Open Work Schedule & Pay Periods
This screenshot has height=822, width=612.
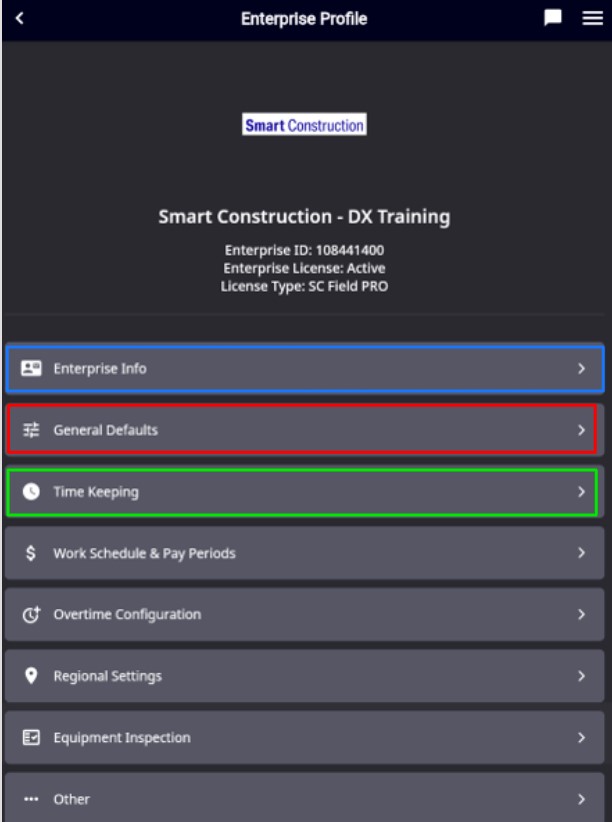click(305, 553)
